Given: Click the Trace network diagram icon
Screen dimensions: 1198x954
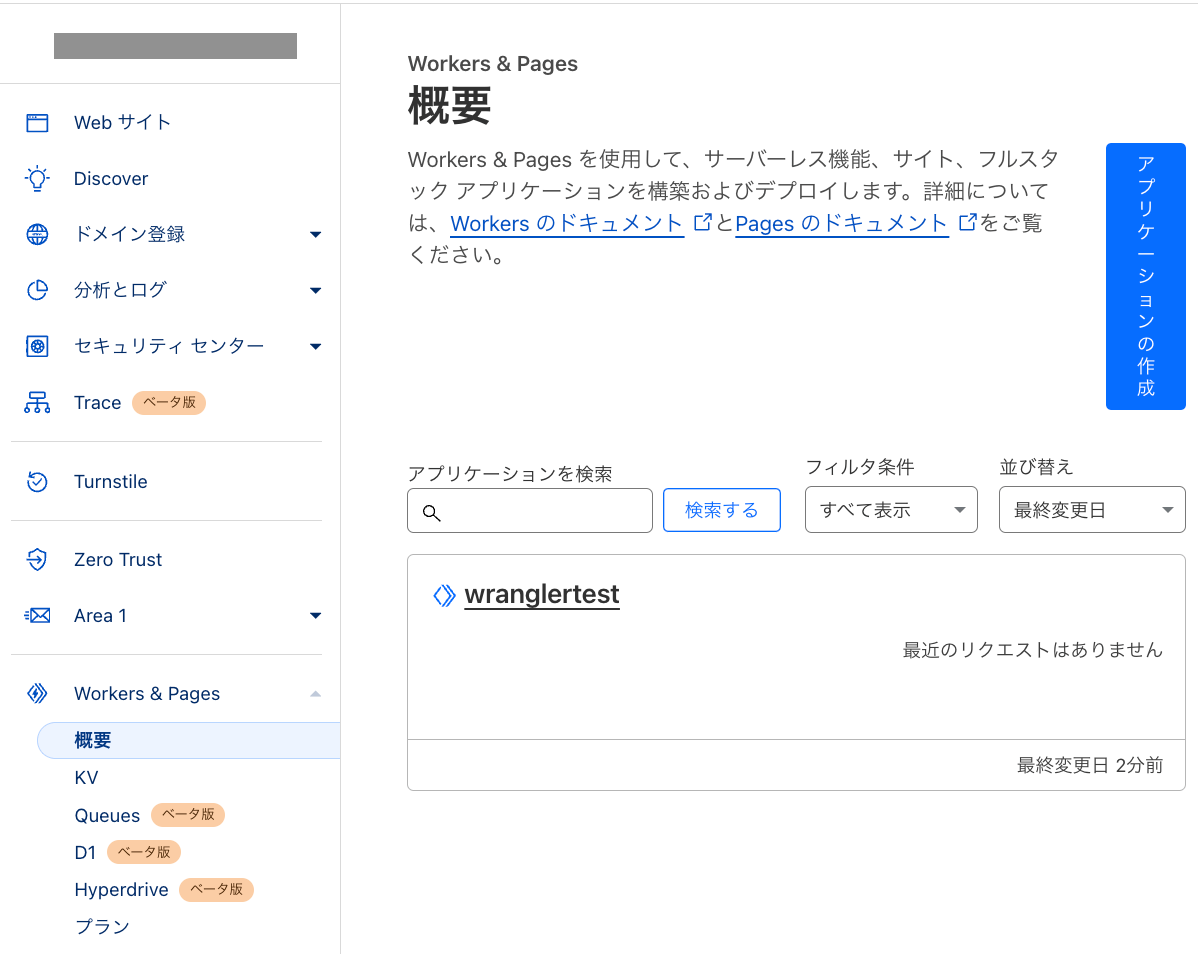Looking at the screenshot, I should 37,403.
